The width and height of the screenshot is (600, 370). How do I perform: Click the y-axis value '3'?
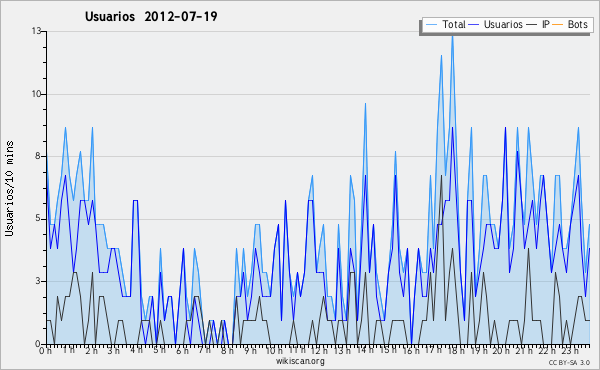38,281
